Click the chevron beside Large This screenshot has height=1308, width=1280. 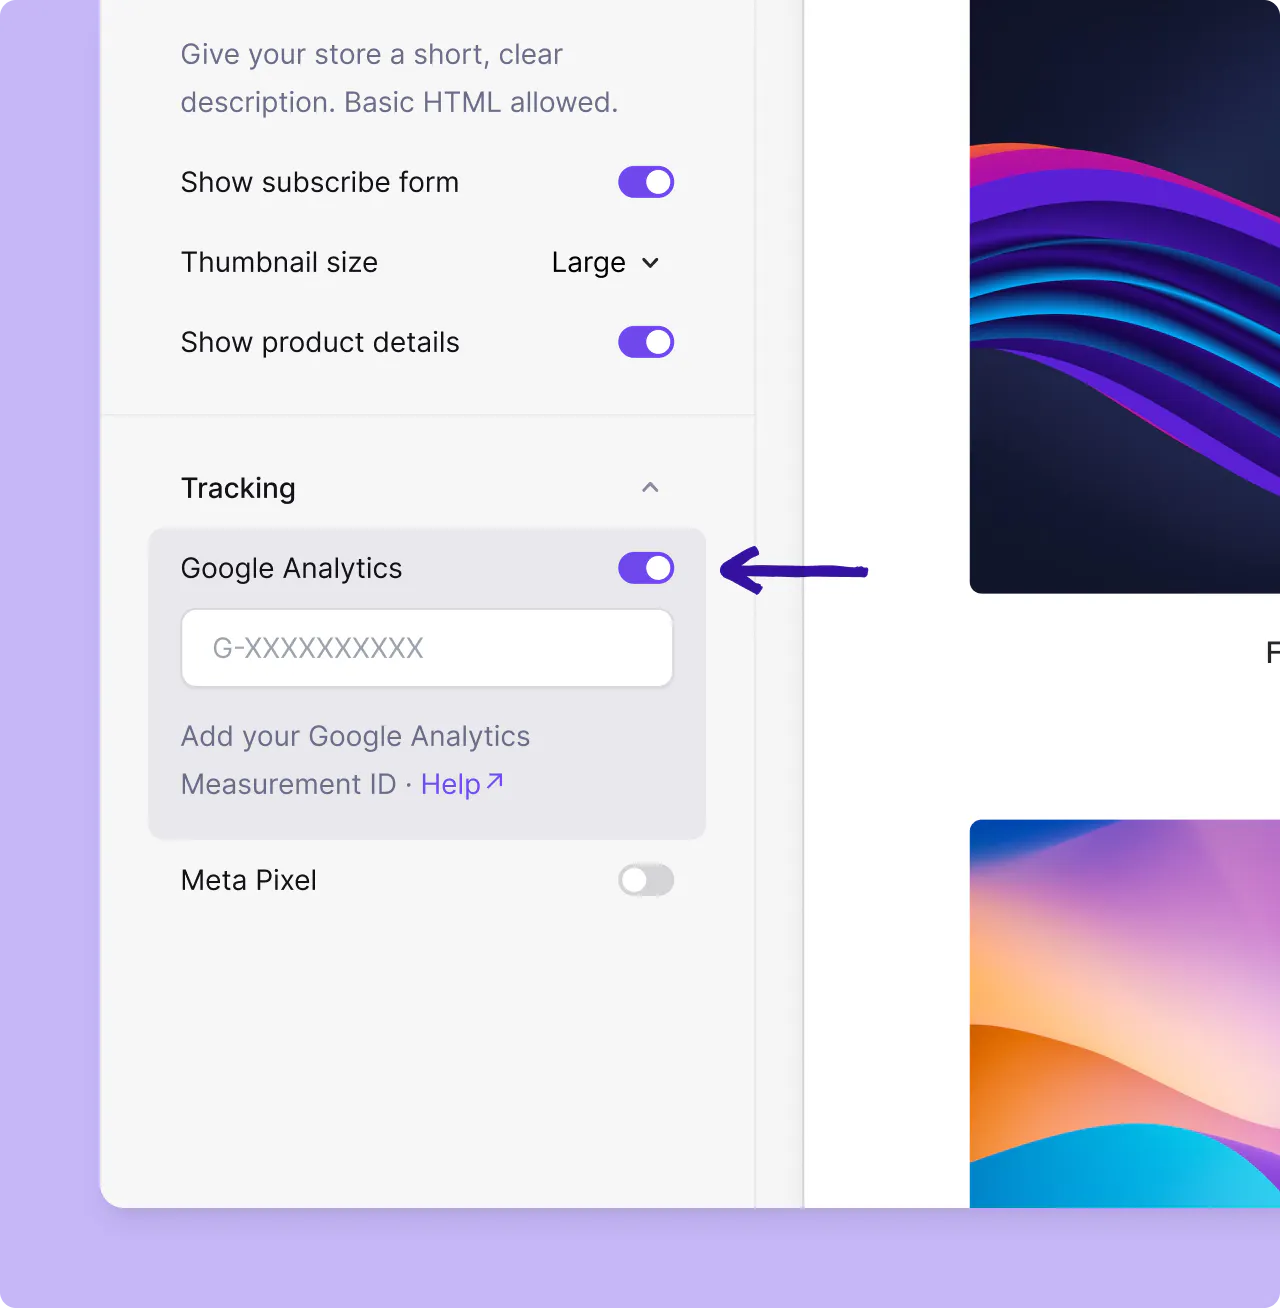(x=650, y=263)
